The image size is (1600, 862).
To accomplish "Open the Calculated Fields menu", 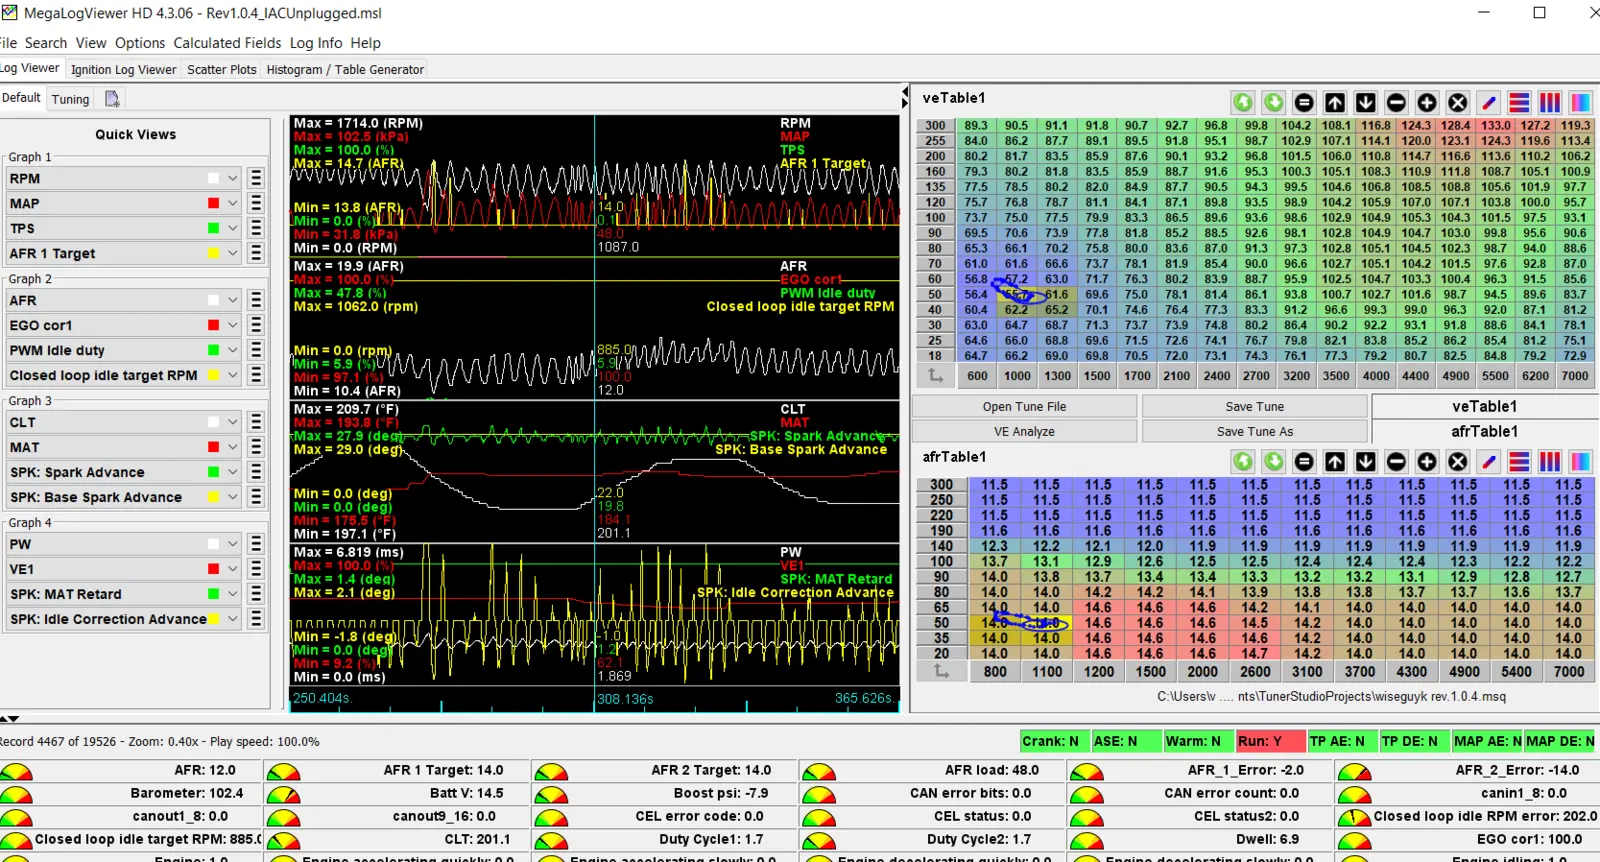I will point(227,43).
